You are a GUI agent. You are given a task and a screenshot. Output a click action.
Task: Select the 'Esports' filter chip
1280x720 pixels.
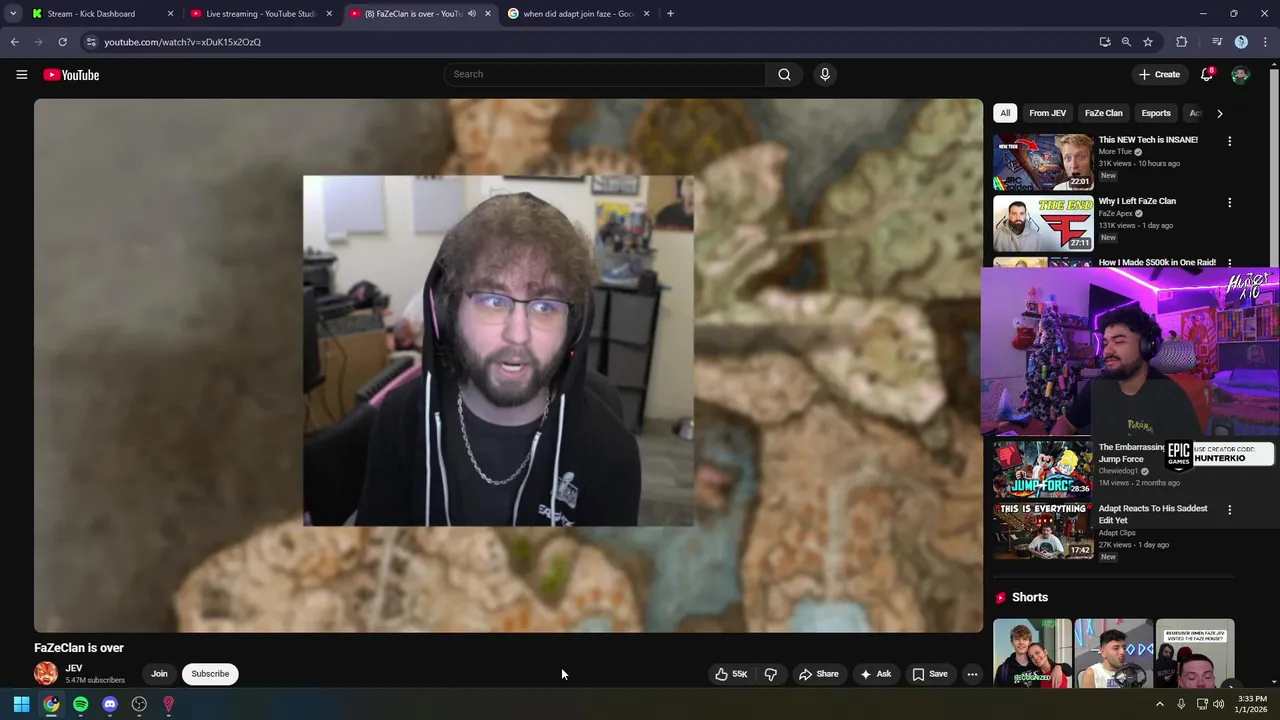coord(1156,113)
